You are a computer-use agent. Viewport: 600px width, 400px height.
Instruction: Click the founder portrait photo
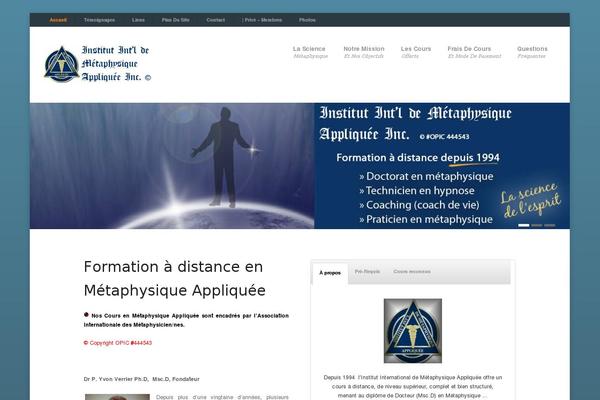(117, 397)
